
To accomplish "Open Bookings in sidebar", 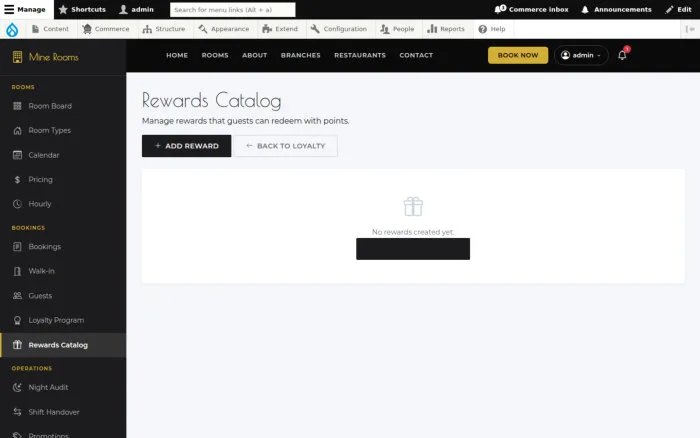I will [63, 246].
